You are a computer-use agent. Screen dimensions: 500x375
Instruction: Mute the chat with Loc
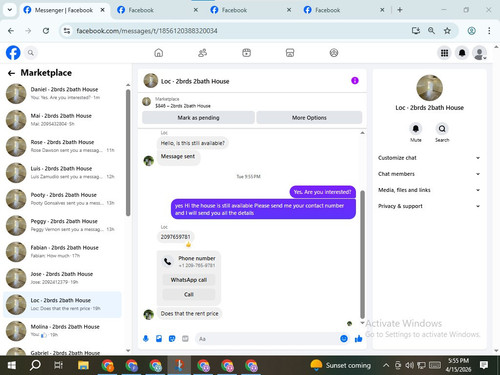[x=416, y=129]
